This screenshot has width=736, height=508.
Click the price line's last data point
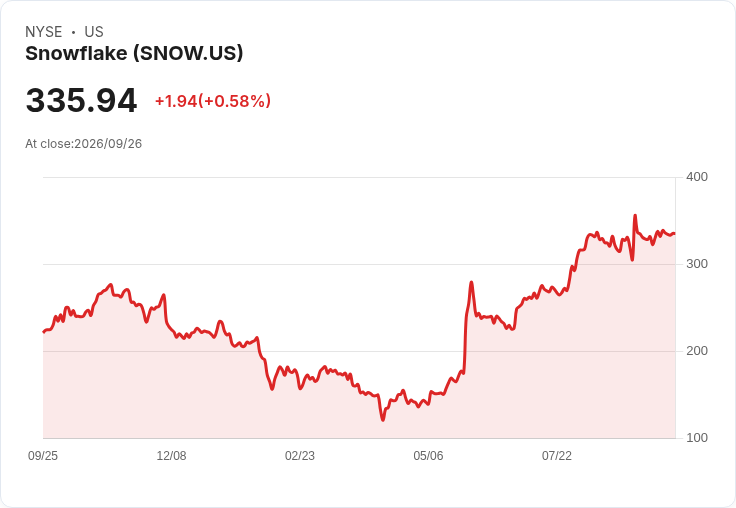coord(675,233)
